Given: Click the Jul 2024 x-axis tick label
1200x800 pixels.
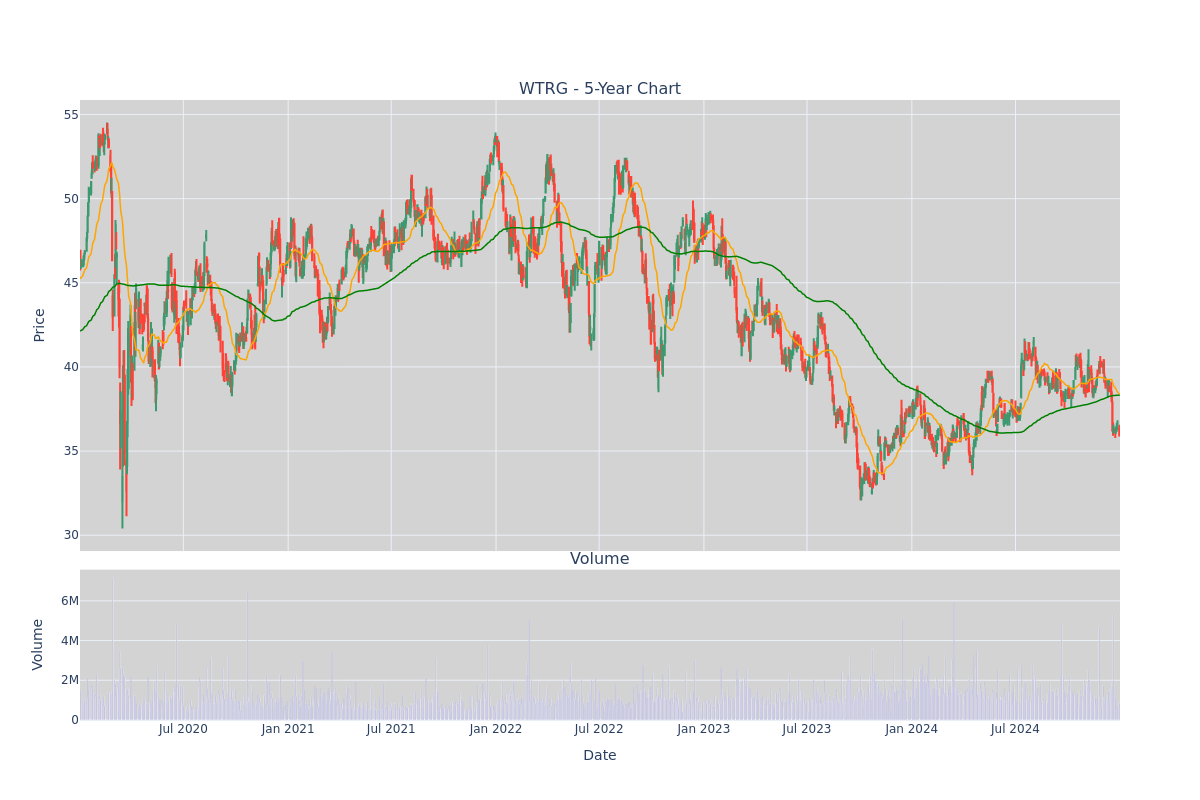Looking at the screenshot, I should click(x=1015, y=729).
